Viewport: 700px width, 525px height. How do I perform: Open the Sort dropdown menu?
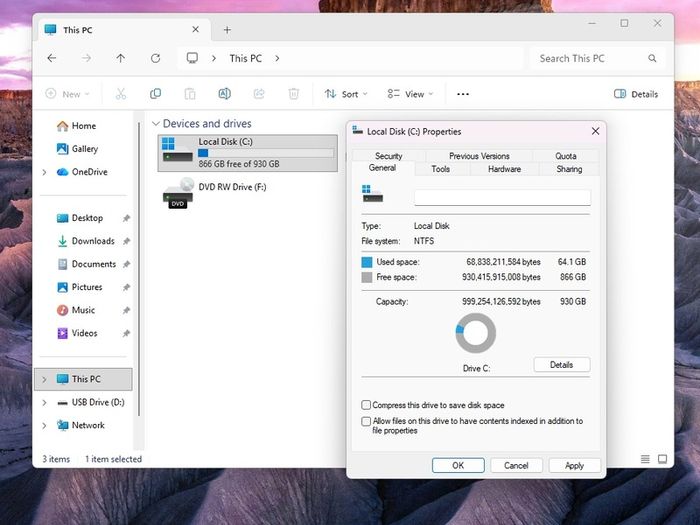click(x=346, y=94)
